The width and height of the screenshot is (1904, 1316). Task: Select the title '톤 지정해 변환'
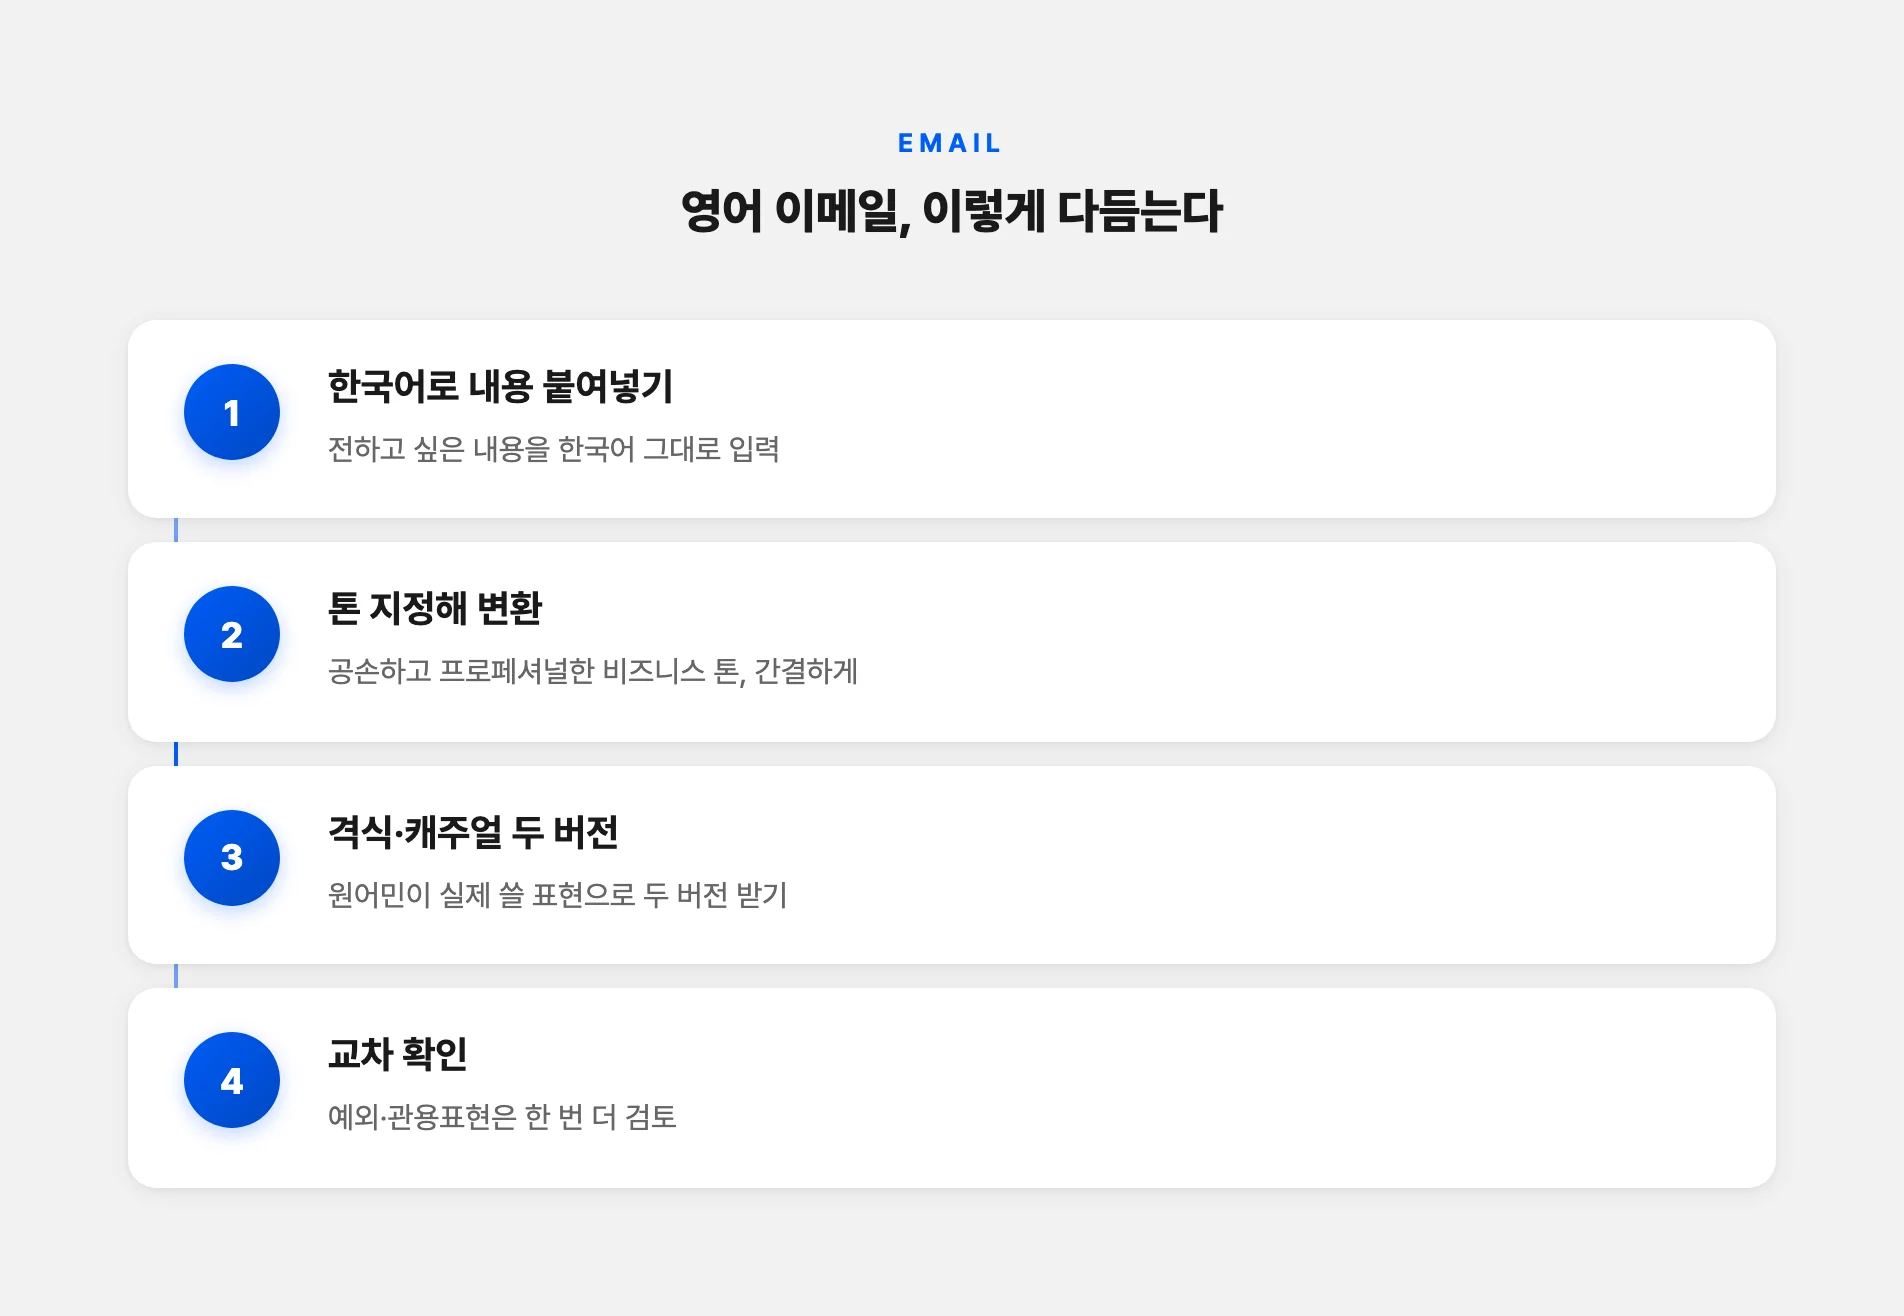pyautogui.click(x=435, y=609)
